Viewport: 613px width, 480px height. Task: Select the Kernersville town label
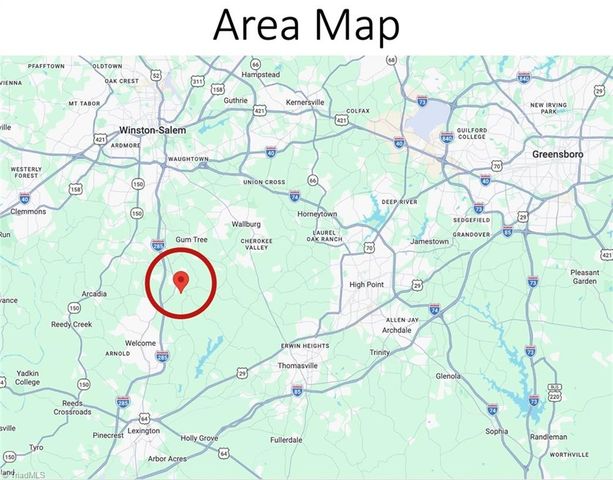pyautogui.click(x=305, y=102)
